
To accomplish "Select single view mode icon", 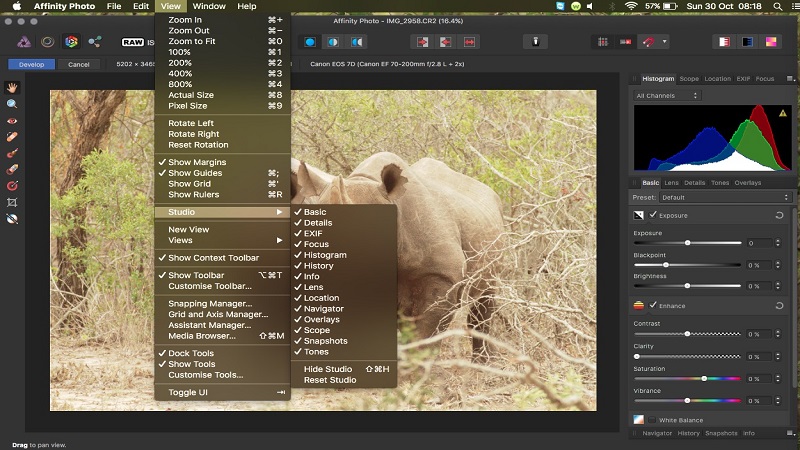I will coord(310,42).
